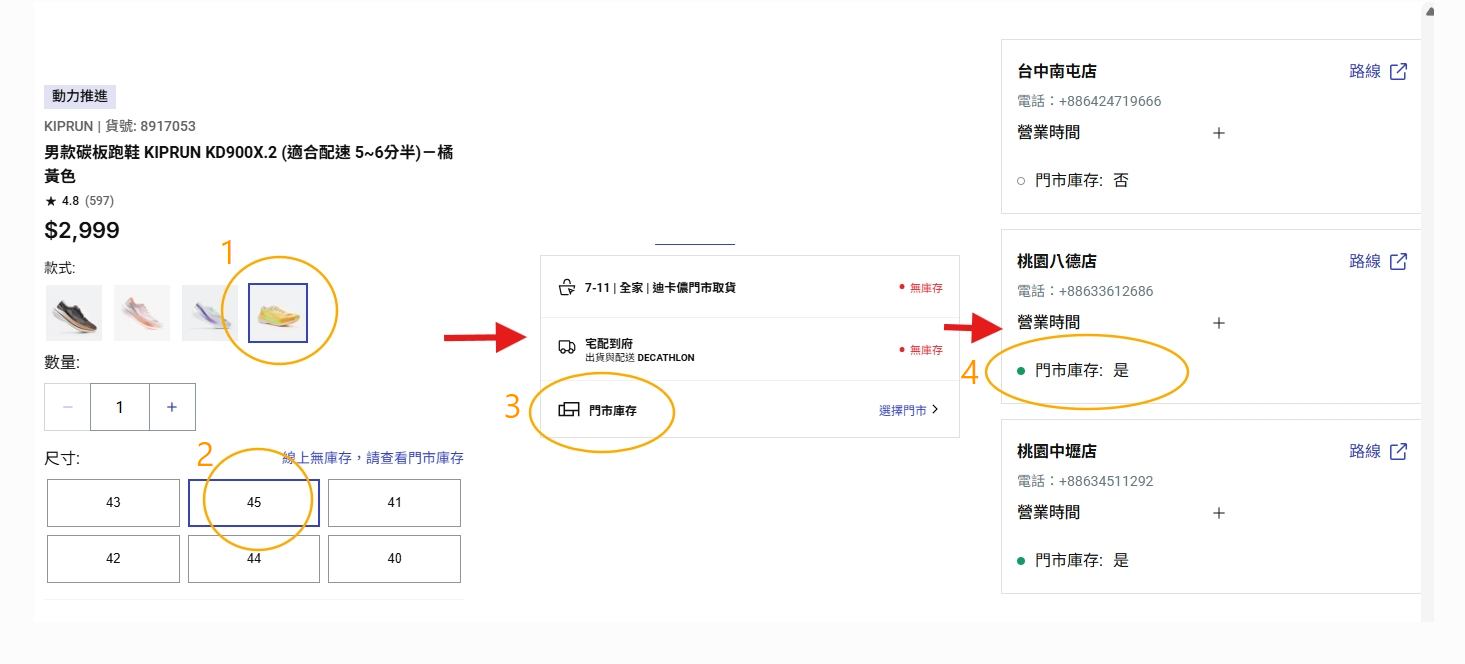Image resolution: width=1465 pixels, height=664 pixels.
Task: Open the 線上無庫存，請查看門市庫存 link
Action: (373, 458)
